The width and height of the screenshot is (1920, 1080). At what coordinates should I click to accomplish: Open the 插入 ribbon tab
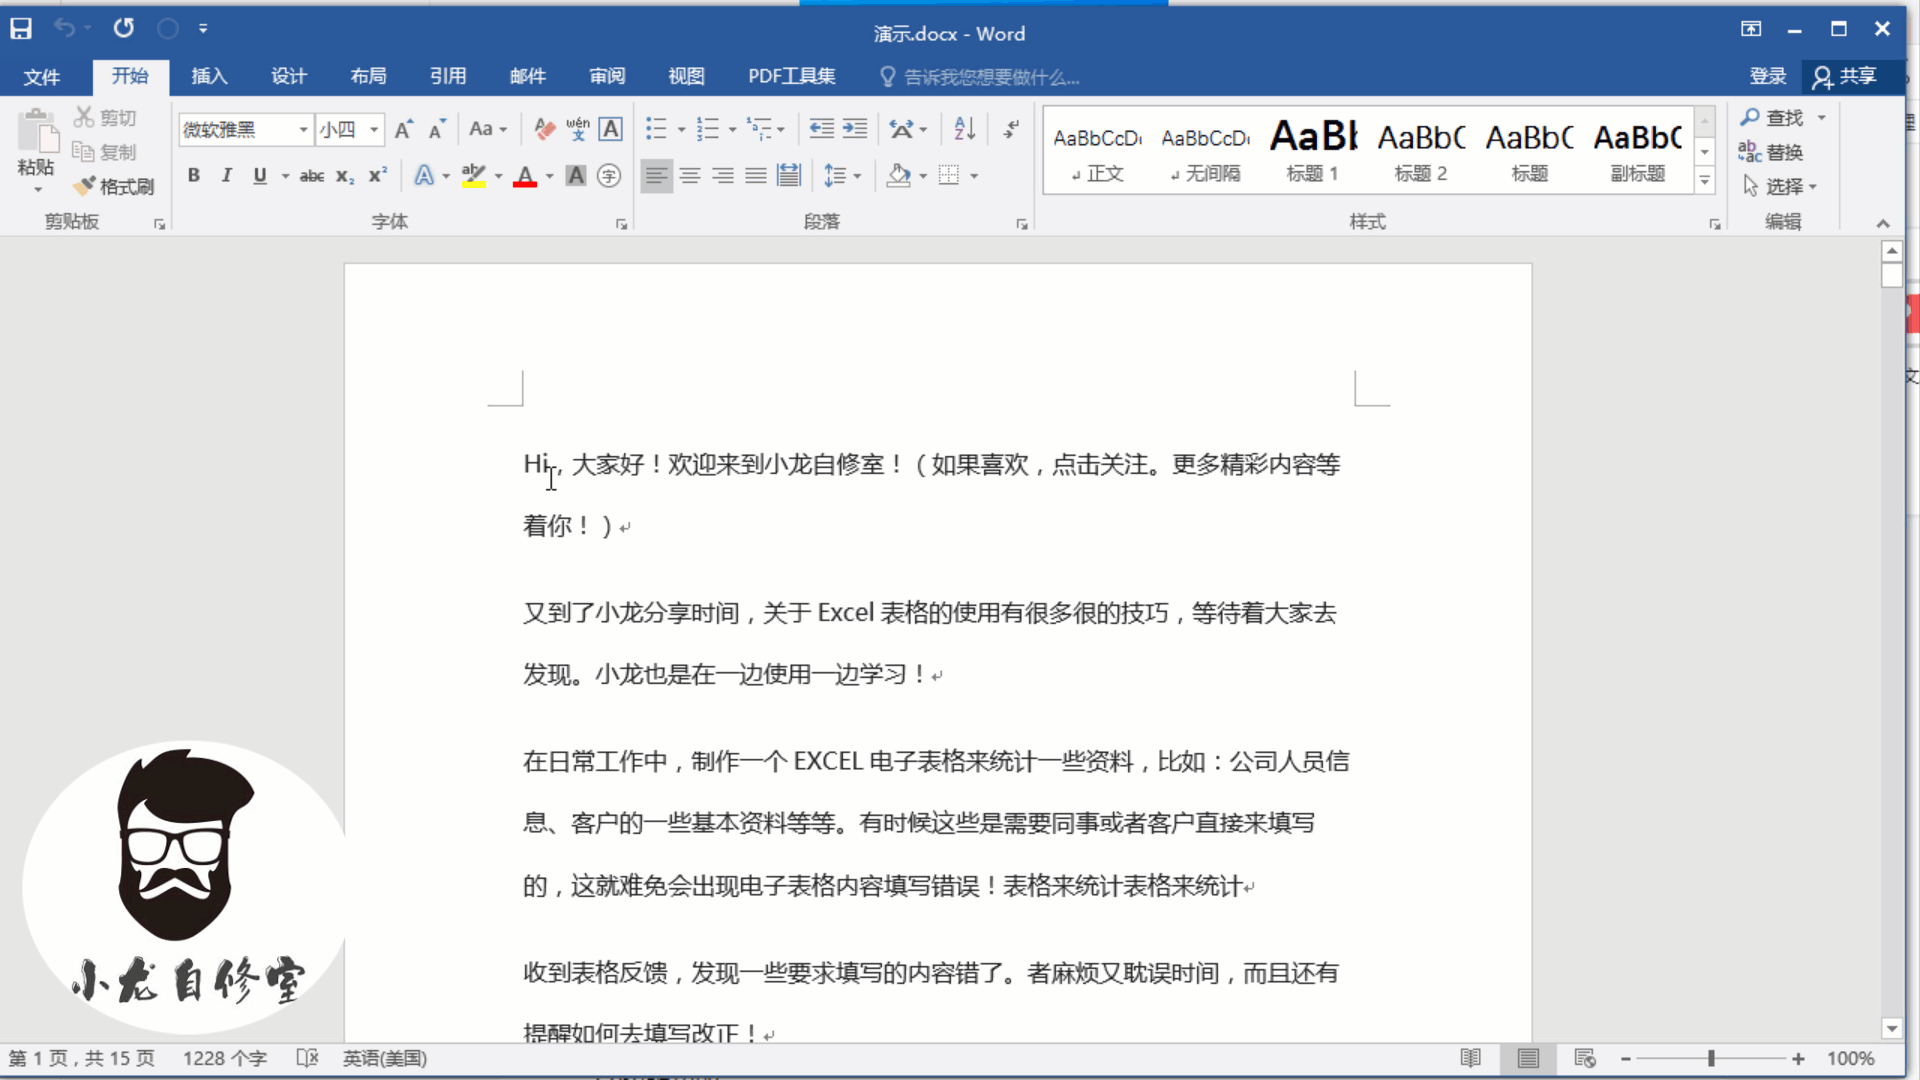click(x=209, y=76)
